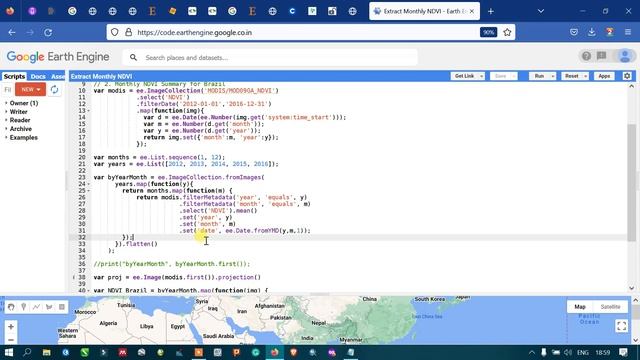Switch to the Scripts tab
The image size is (640, 360).
(14, 76)
